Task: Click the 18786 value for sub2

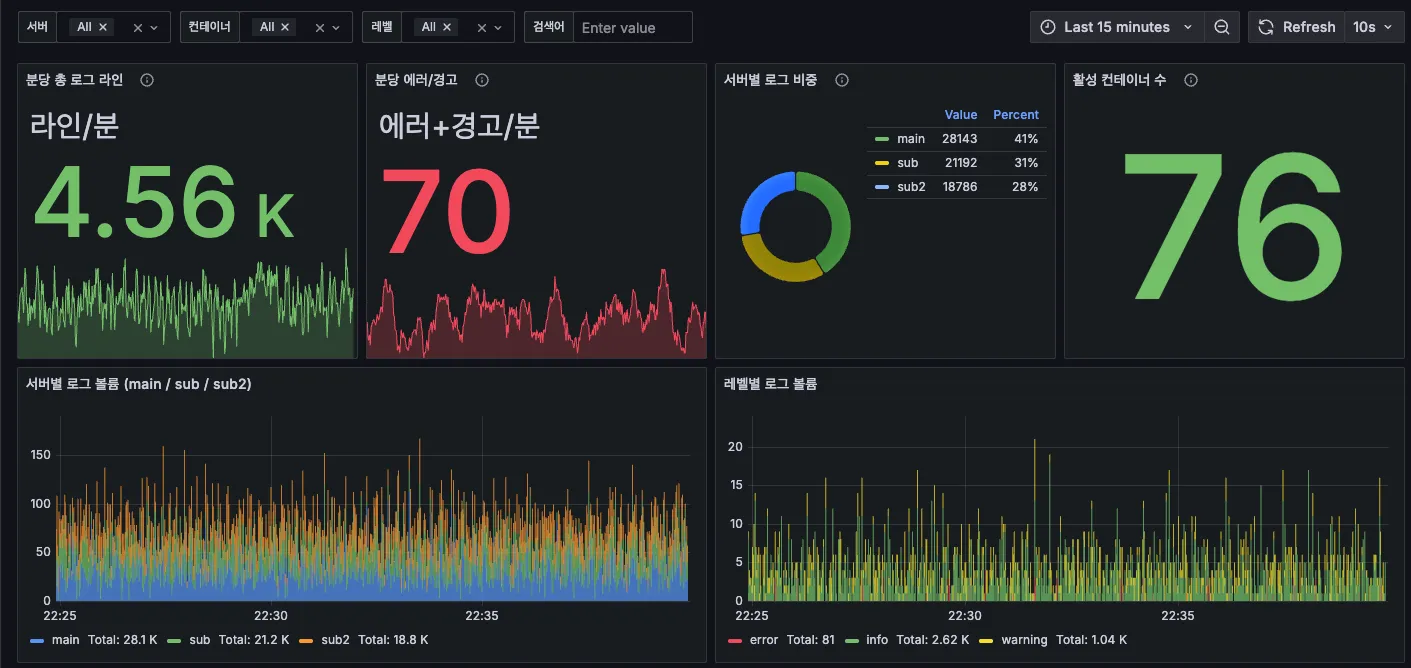Action: [960, 187]
